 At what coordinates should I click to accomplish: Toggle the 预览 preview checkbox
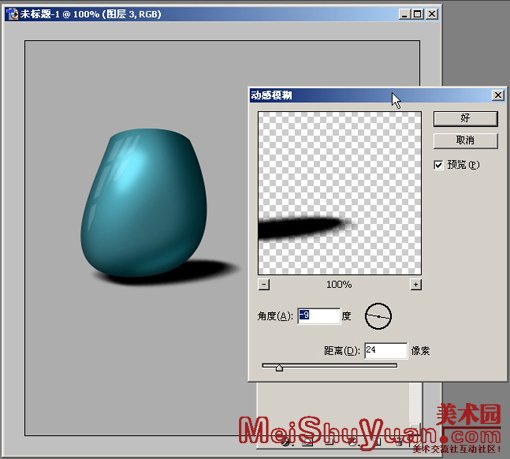[438, 165]
